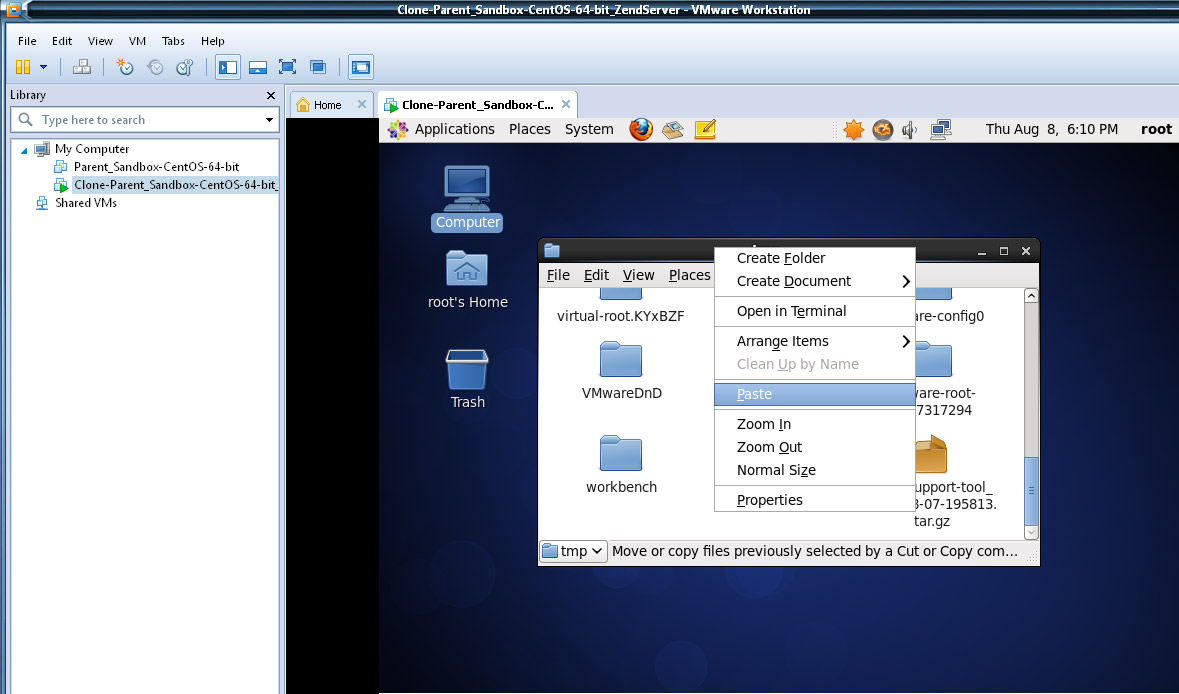Select root's Home desktop icon
The image size is (1179, 694).
(467, 280)
